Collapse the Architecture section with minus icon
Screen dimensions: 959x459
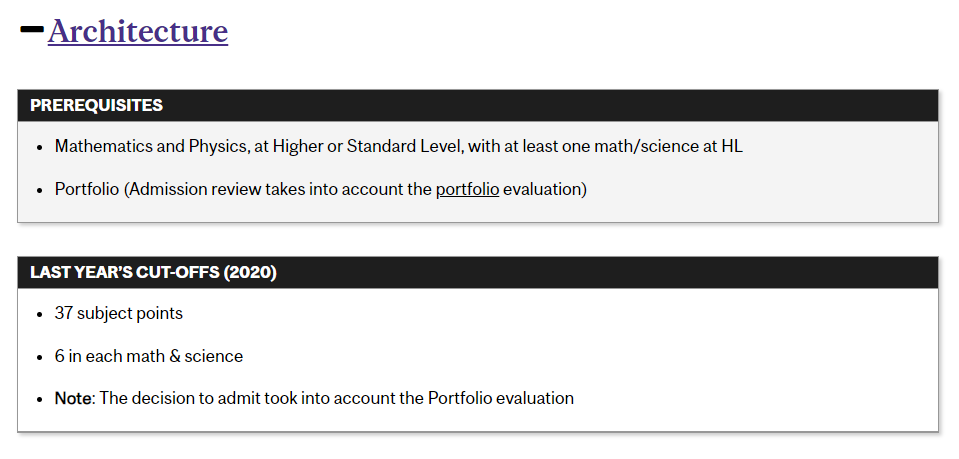tap(32, 29)
